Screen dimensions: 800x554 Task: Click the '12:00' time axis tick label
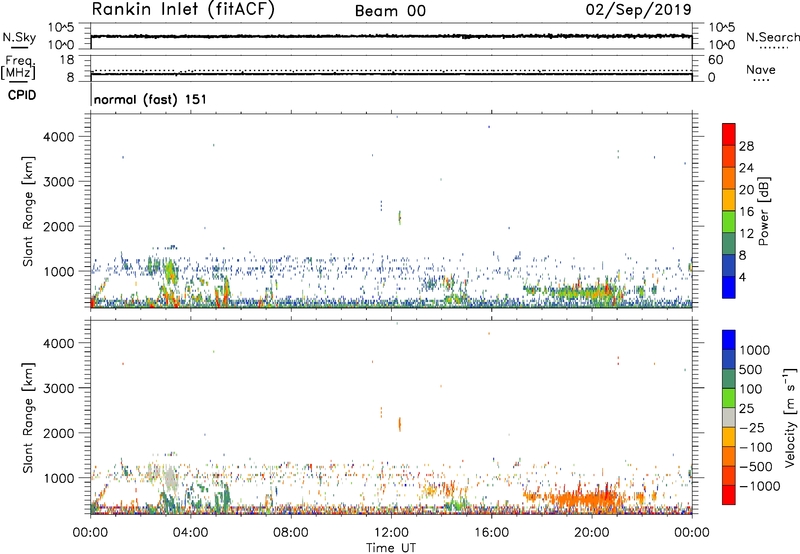(x=391, y=533)
